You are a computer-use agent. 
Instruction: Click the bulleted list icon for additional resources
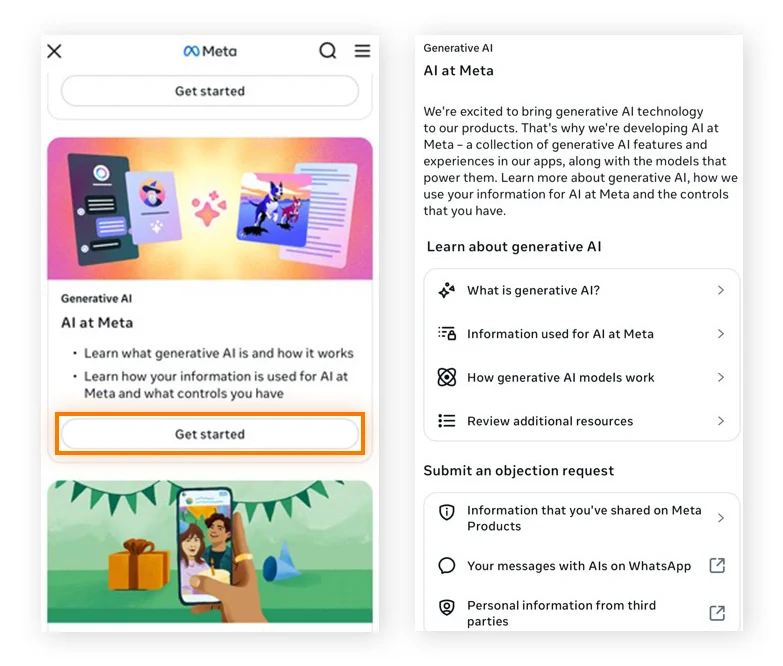point(446,421)
